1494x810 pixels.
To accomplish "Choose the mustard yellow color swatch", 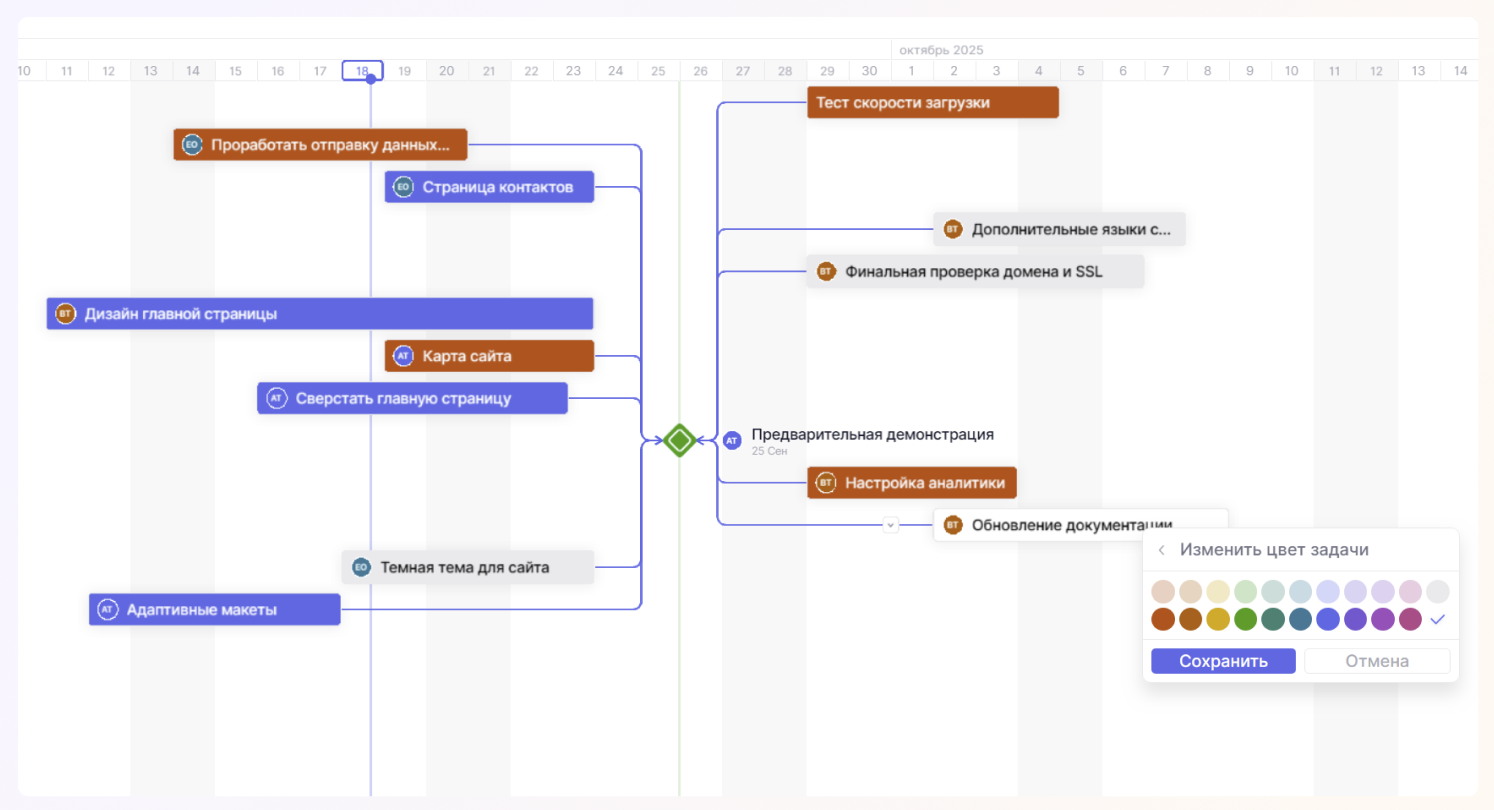I will click(x=1218, y=620).
